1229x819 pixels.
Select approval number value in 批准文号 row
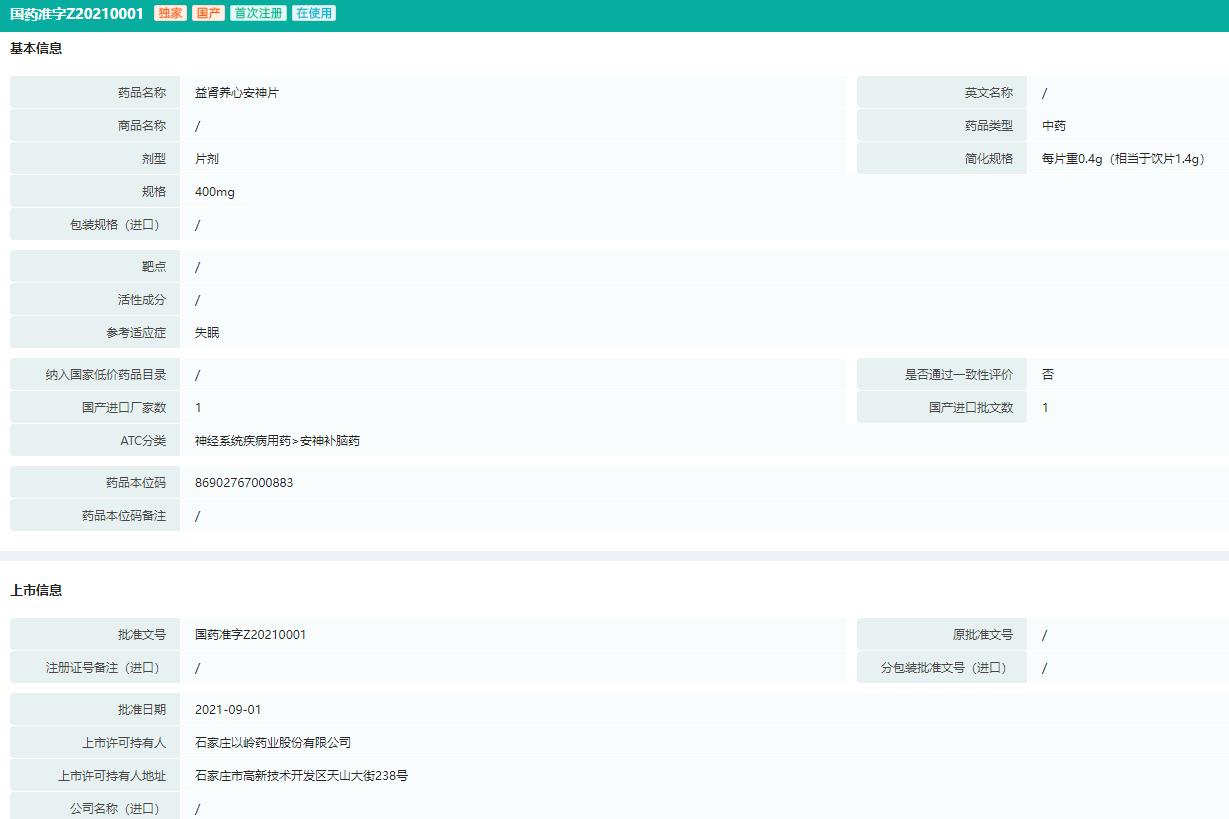(x=251, y=635)
